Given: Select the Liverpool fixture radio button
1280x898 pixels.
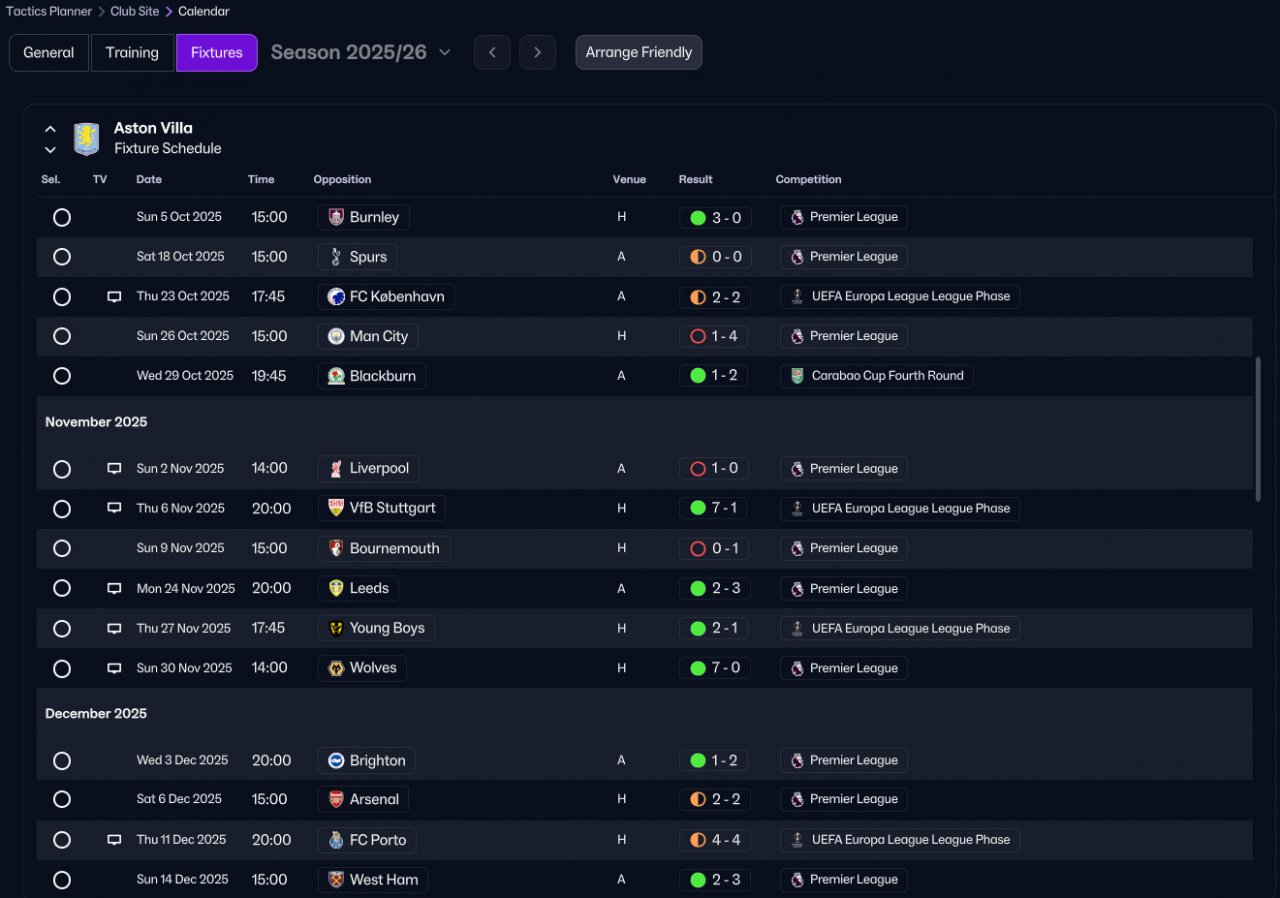Looking at the screenshot, I should point(62,469).
